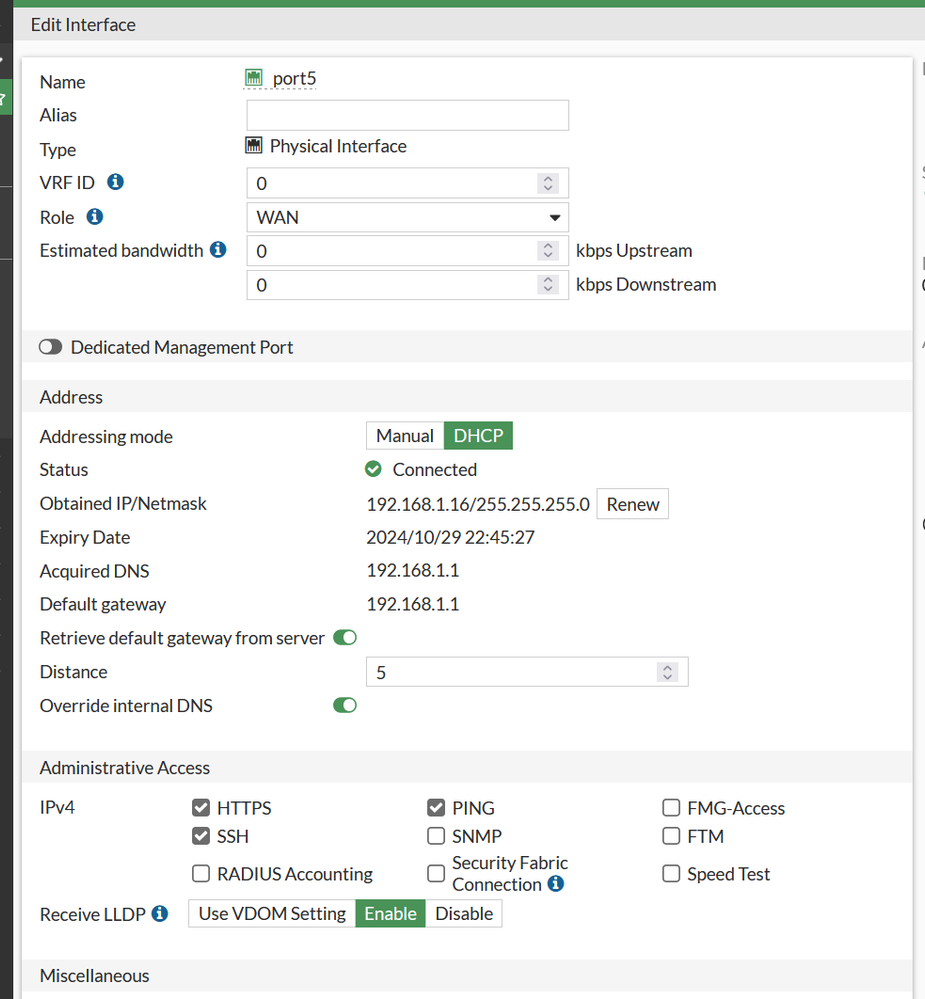Click the Receive LLDP info icon
The image size is (925, 999).
tap(160, 913)
